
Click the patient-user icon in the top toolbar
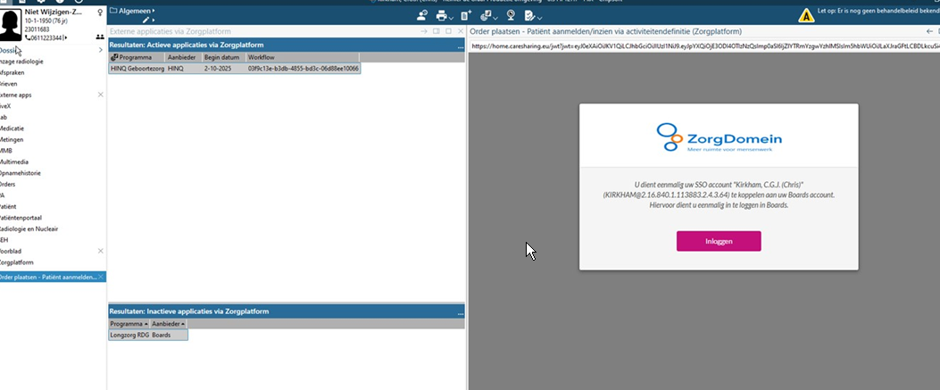(423, 16)
